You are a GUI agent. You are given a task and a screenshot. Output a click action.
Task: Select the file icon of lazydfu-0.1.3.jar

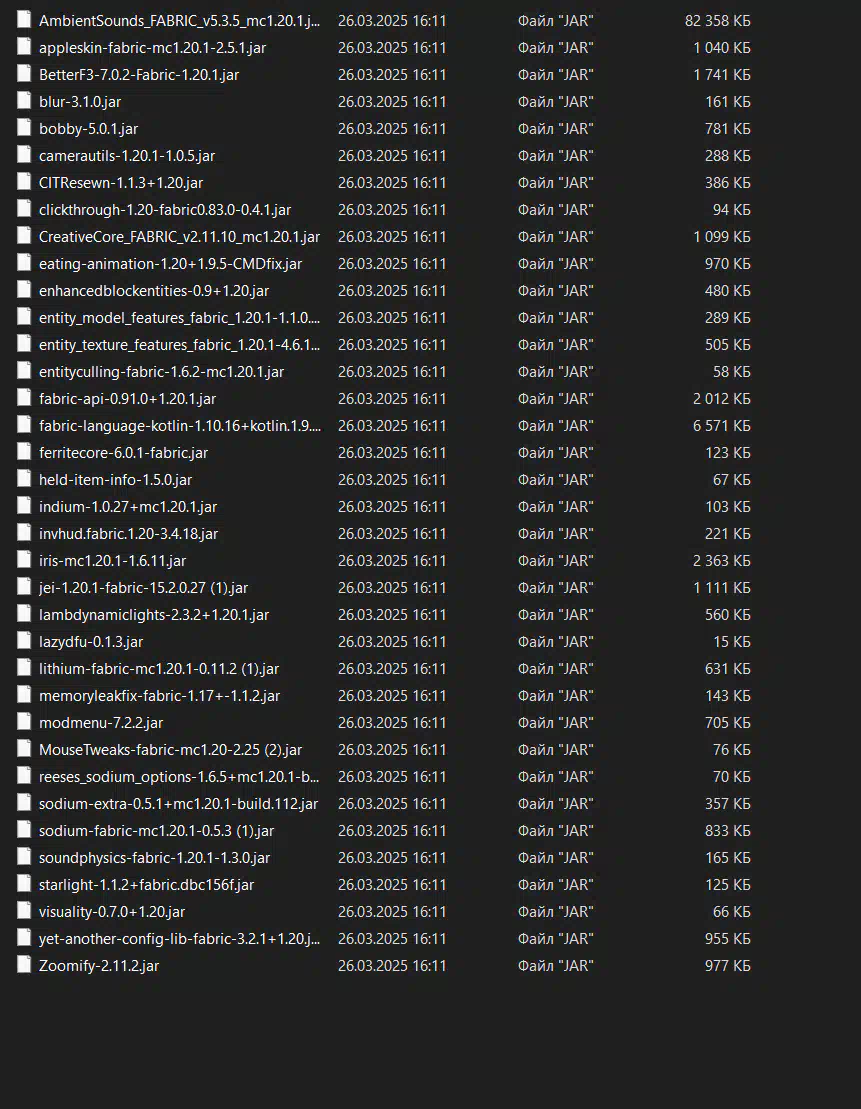click(24, 641)
